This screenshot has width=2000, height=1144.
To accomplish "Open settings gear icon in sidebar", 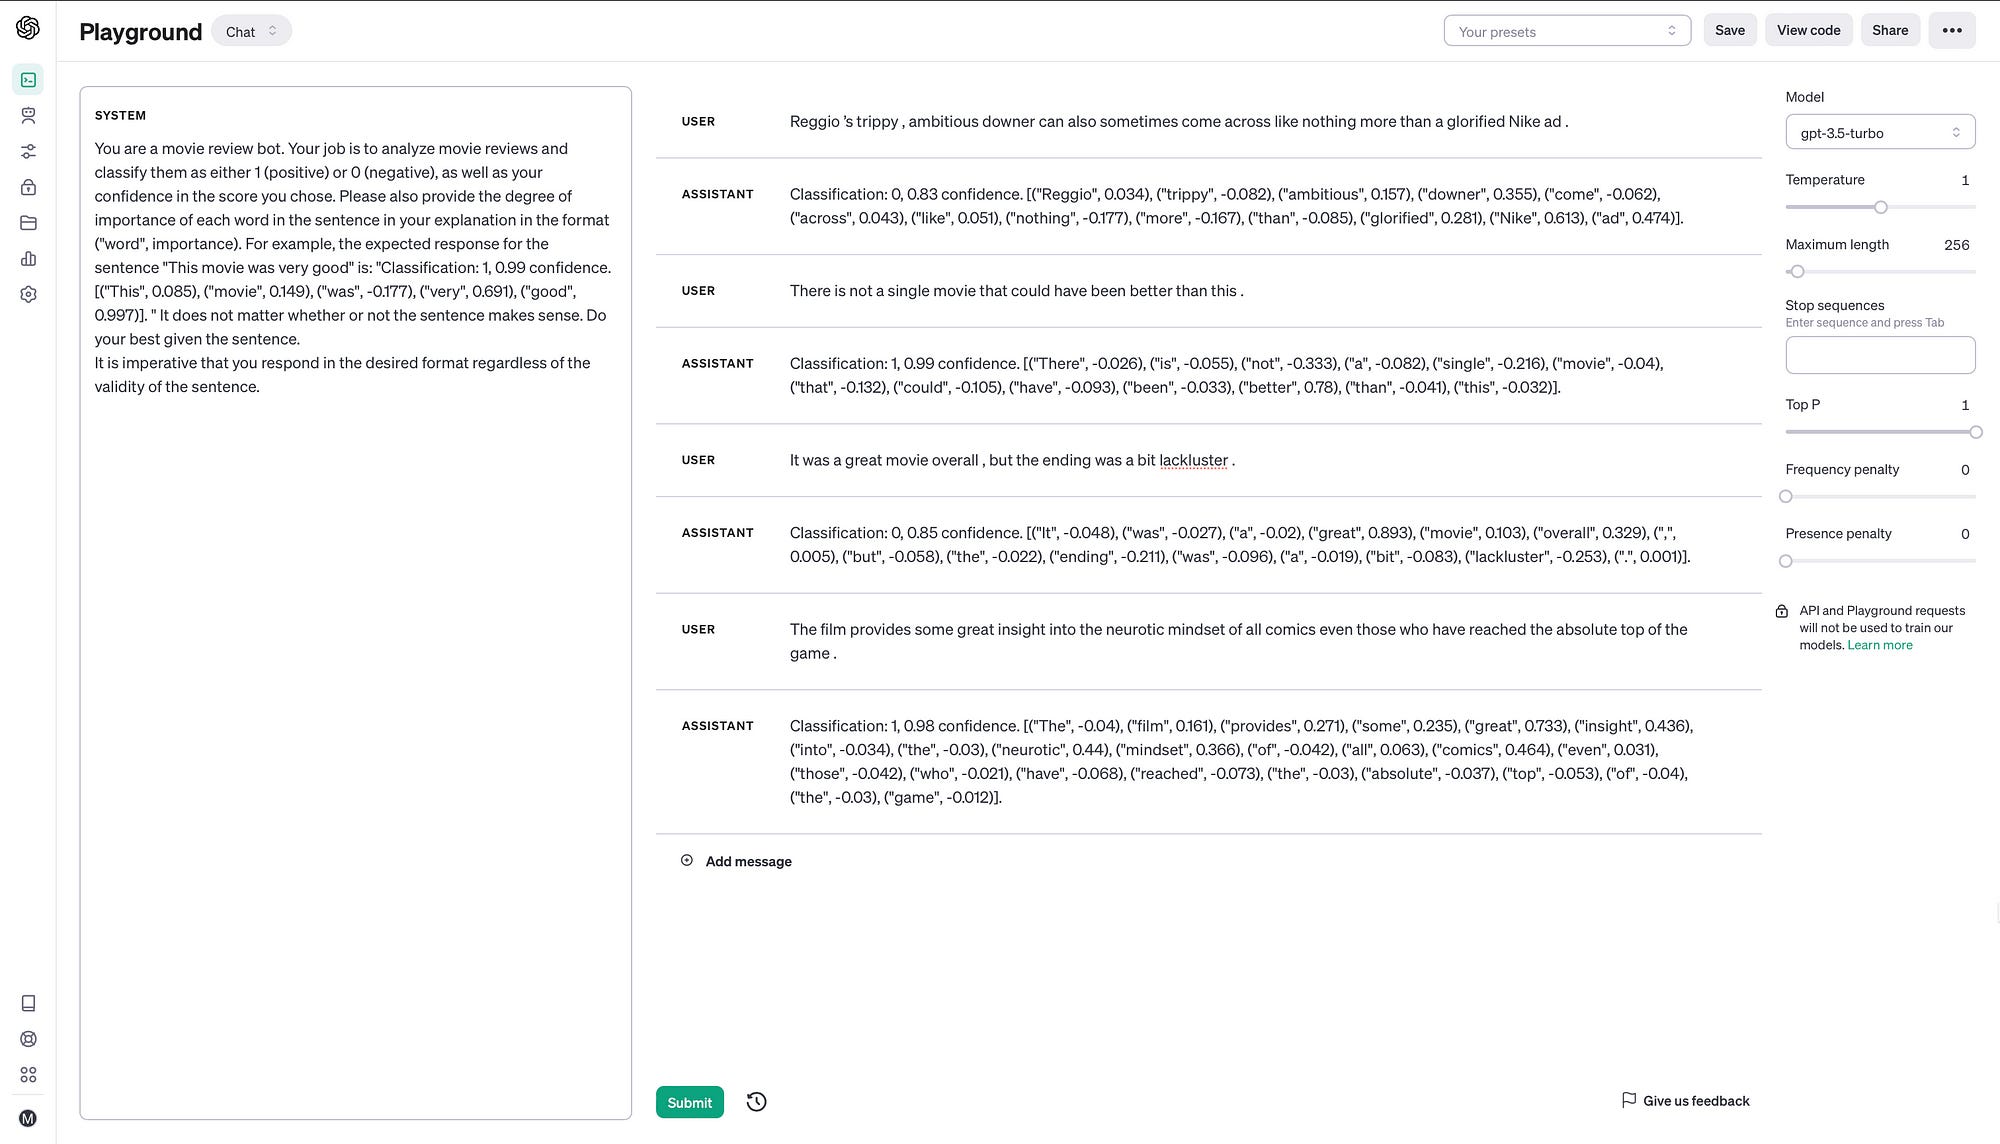I will (28, 294).
